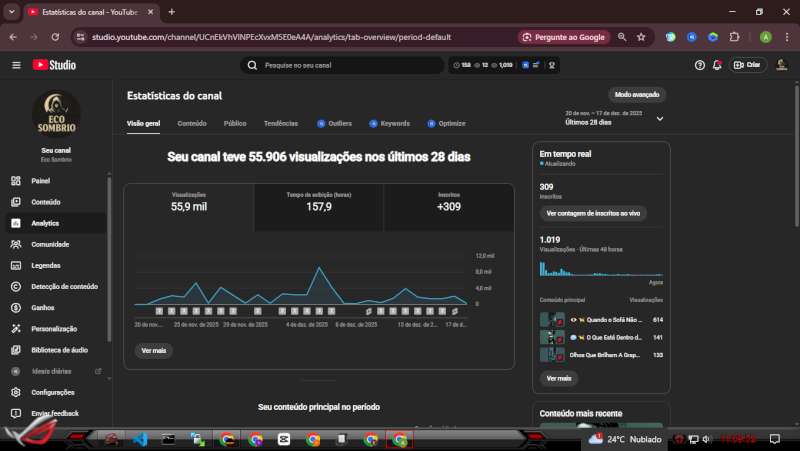Open the Chrome three-dot menu
This screenshot has width=800, height=451.
(x=786, y=37)
